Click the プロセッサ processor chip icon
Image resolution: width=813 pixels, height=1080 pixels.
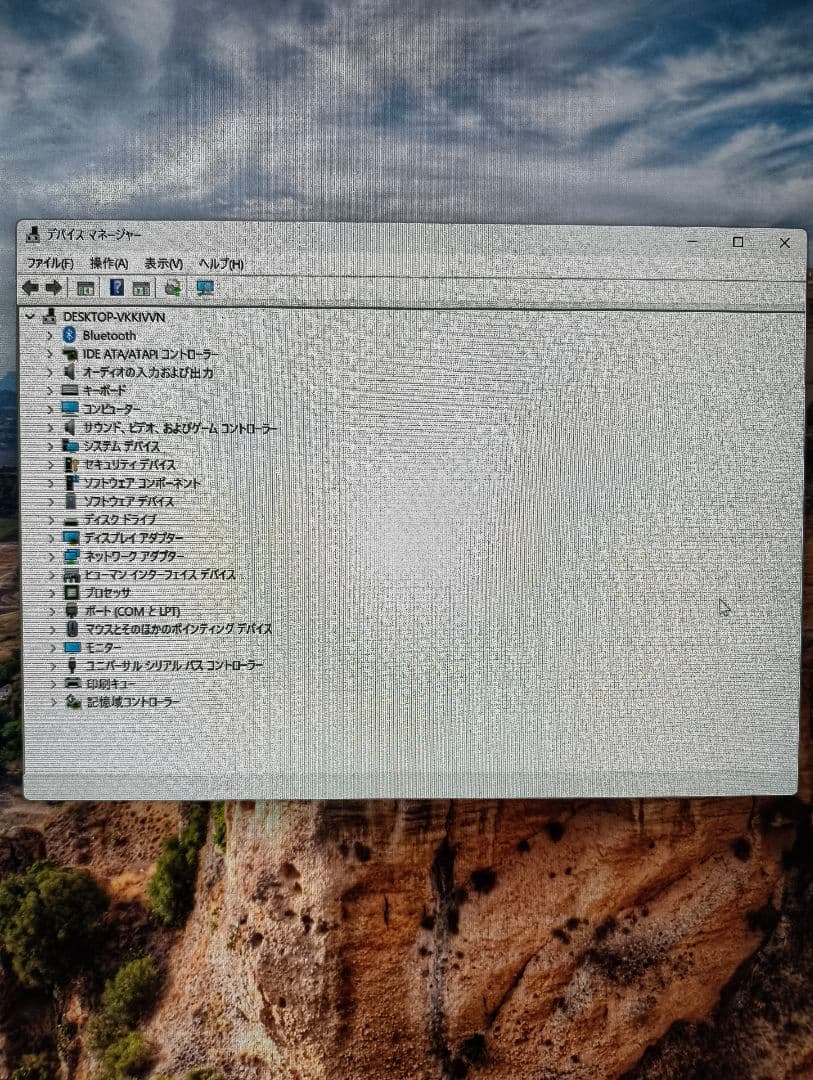tap(67, 593)
